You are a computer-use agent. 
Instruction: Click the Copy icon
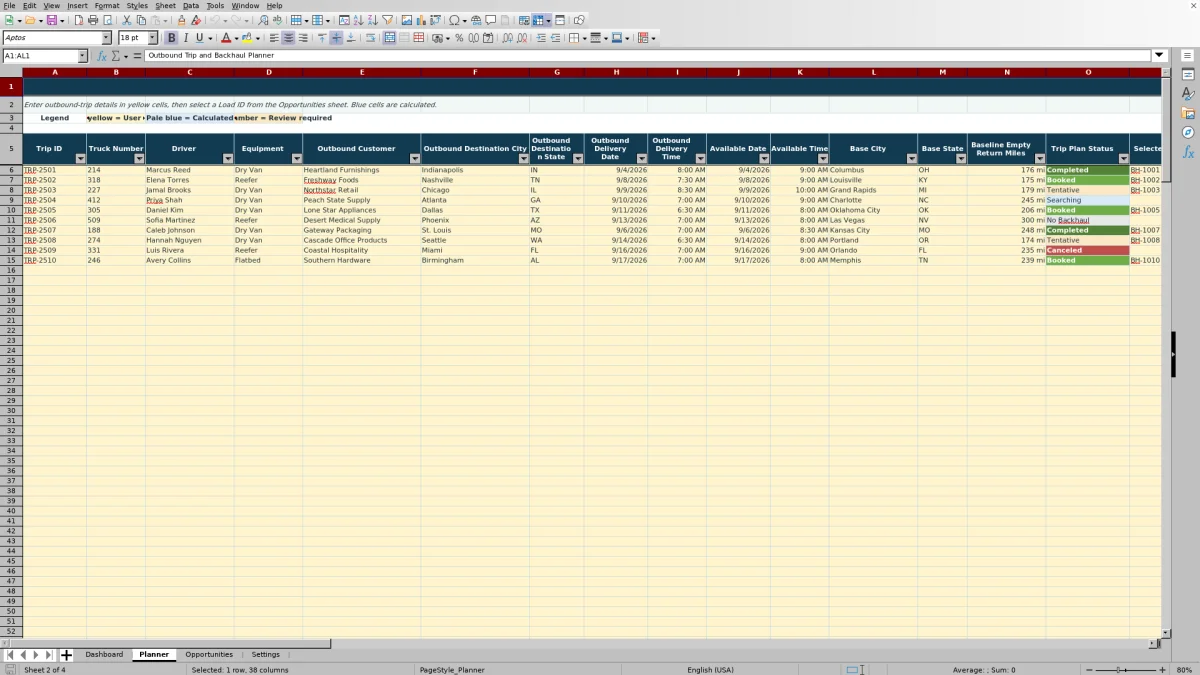tap(141, 20)
